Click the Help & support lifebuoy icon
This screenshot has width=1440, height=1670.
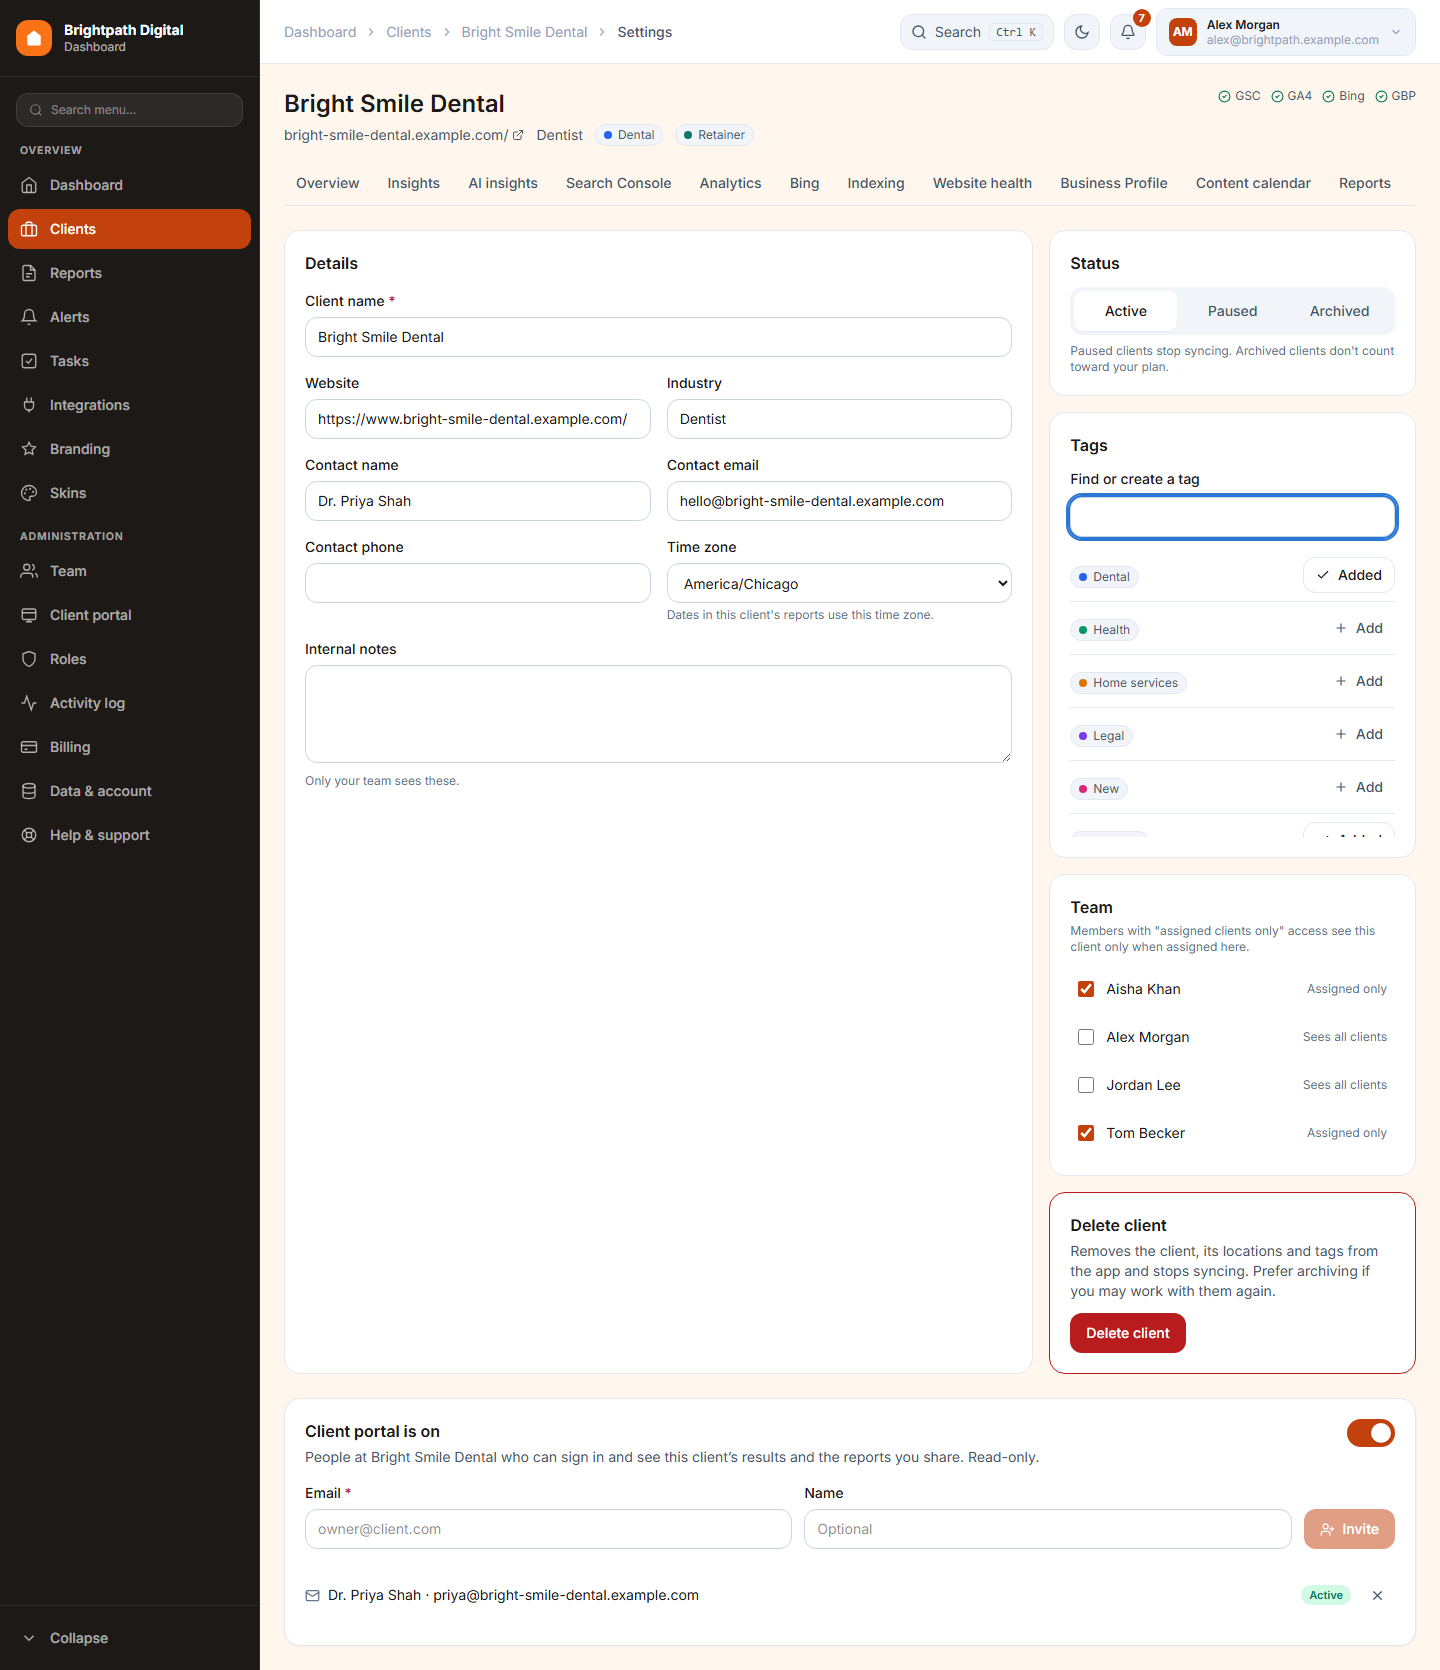[29, 835]
